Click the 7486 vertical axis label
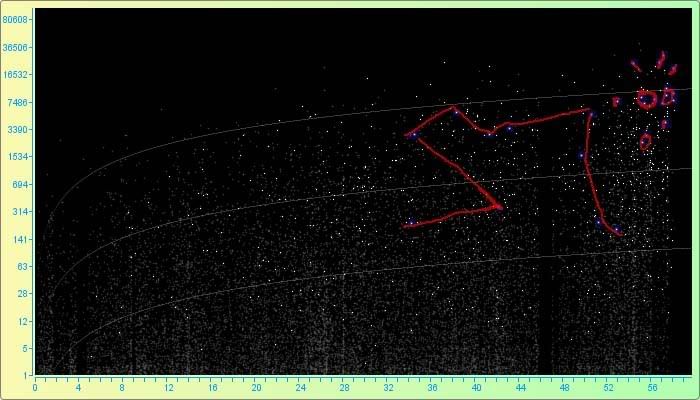 pos(17,102)
